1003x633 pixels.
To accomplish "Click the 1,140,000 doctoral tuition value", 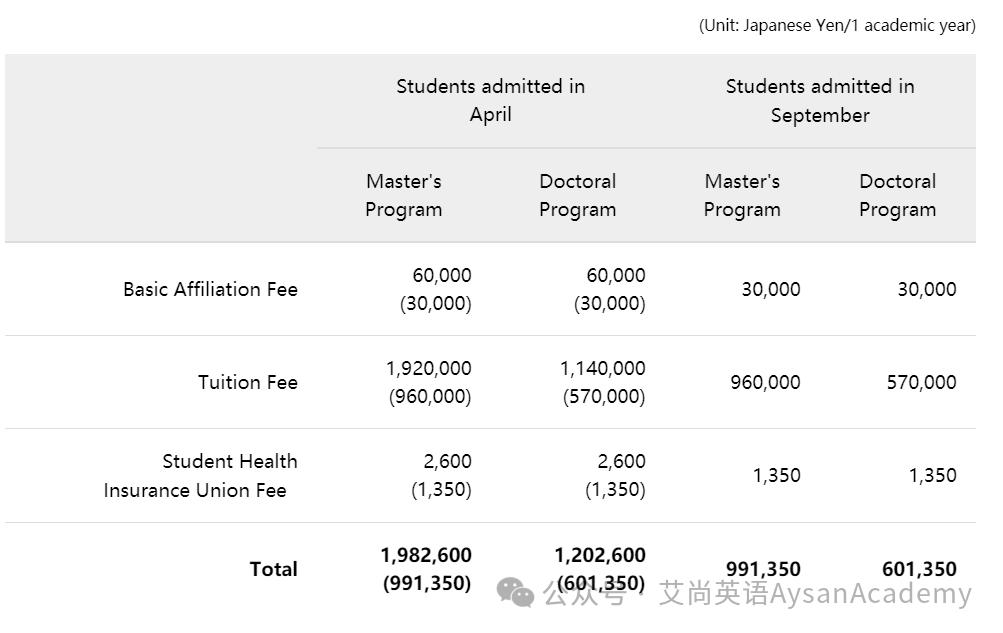I will (603, 368).
